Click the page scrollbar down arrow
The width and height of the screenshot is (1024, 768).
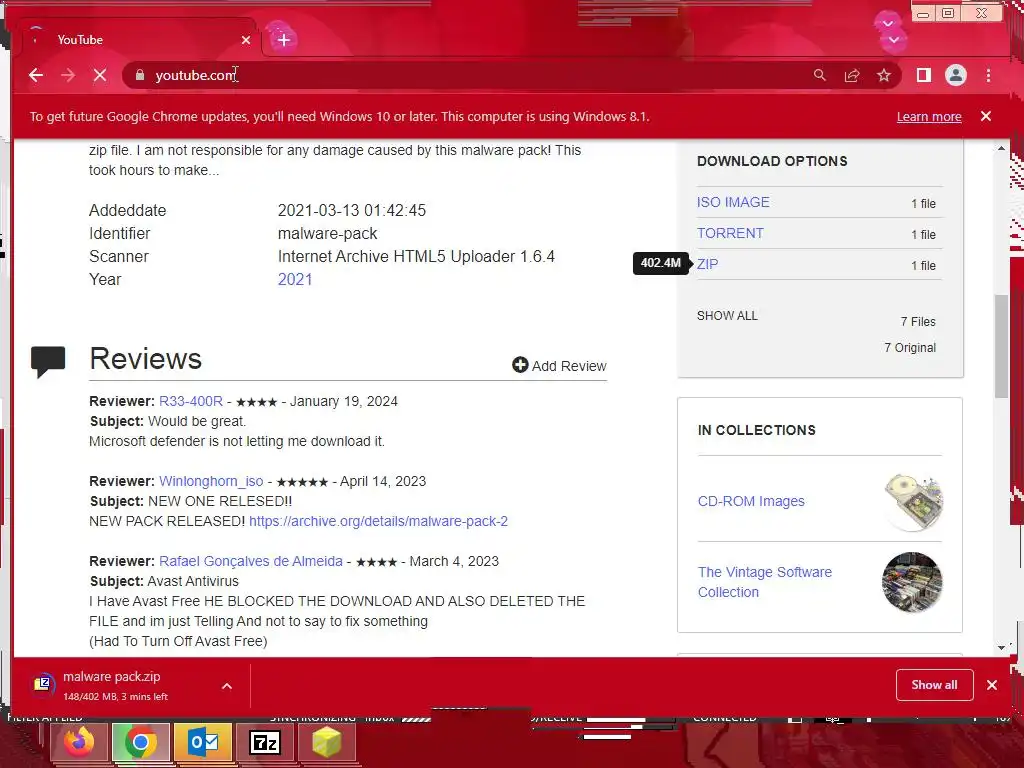(1001, 647)
